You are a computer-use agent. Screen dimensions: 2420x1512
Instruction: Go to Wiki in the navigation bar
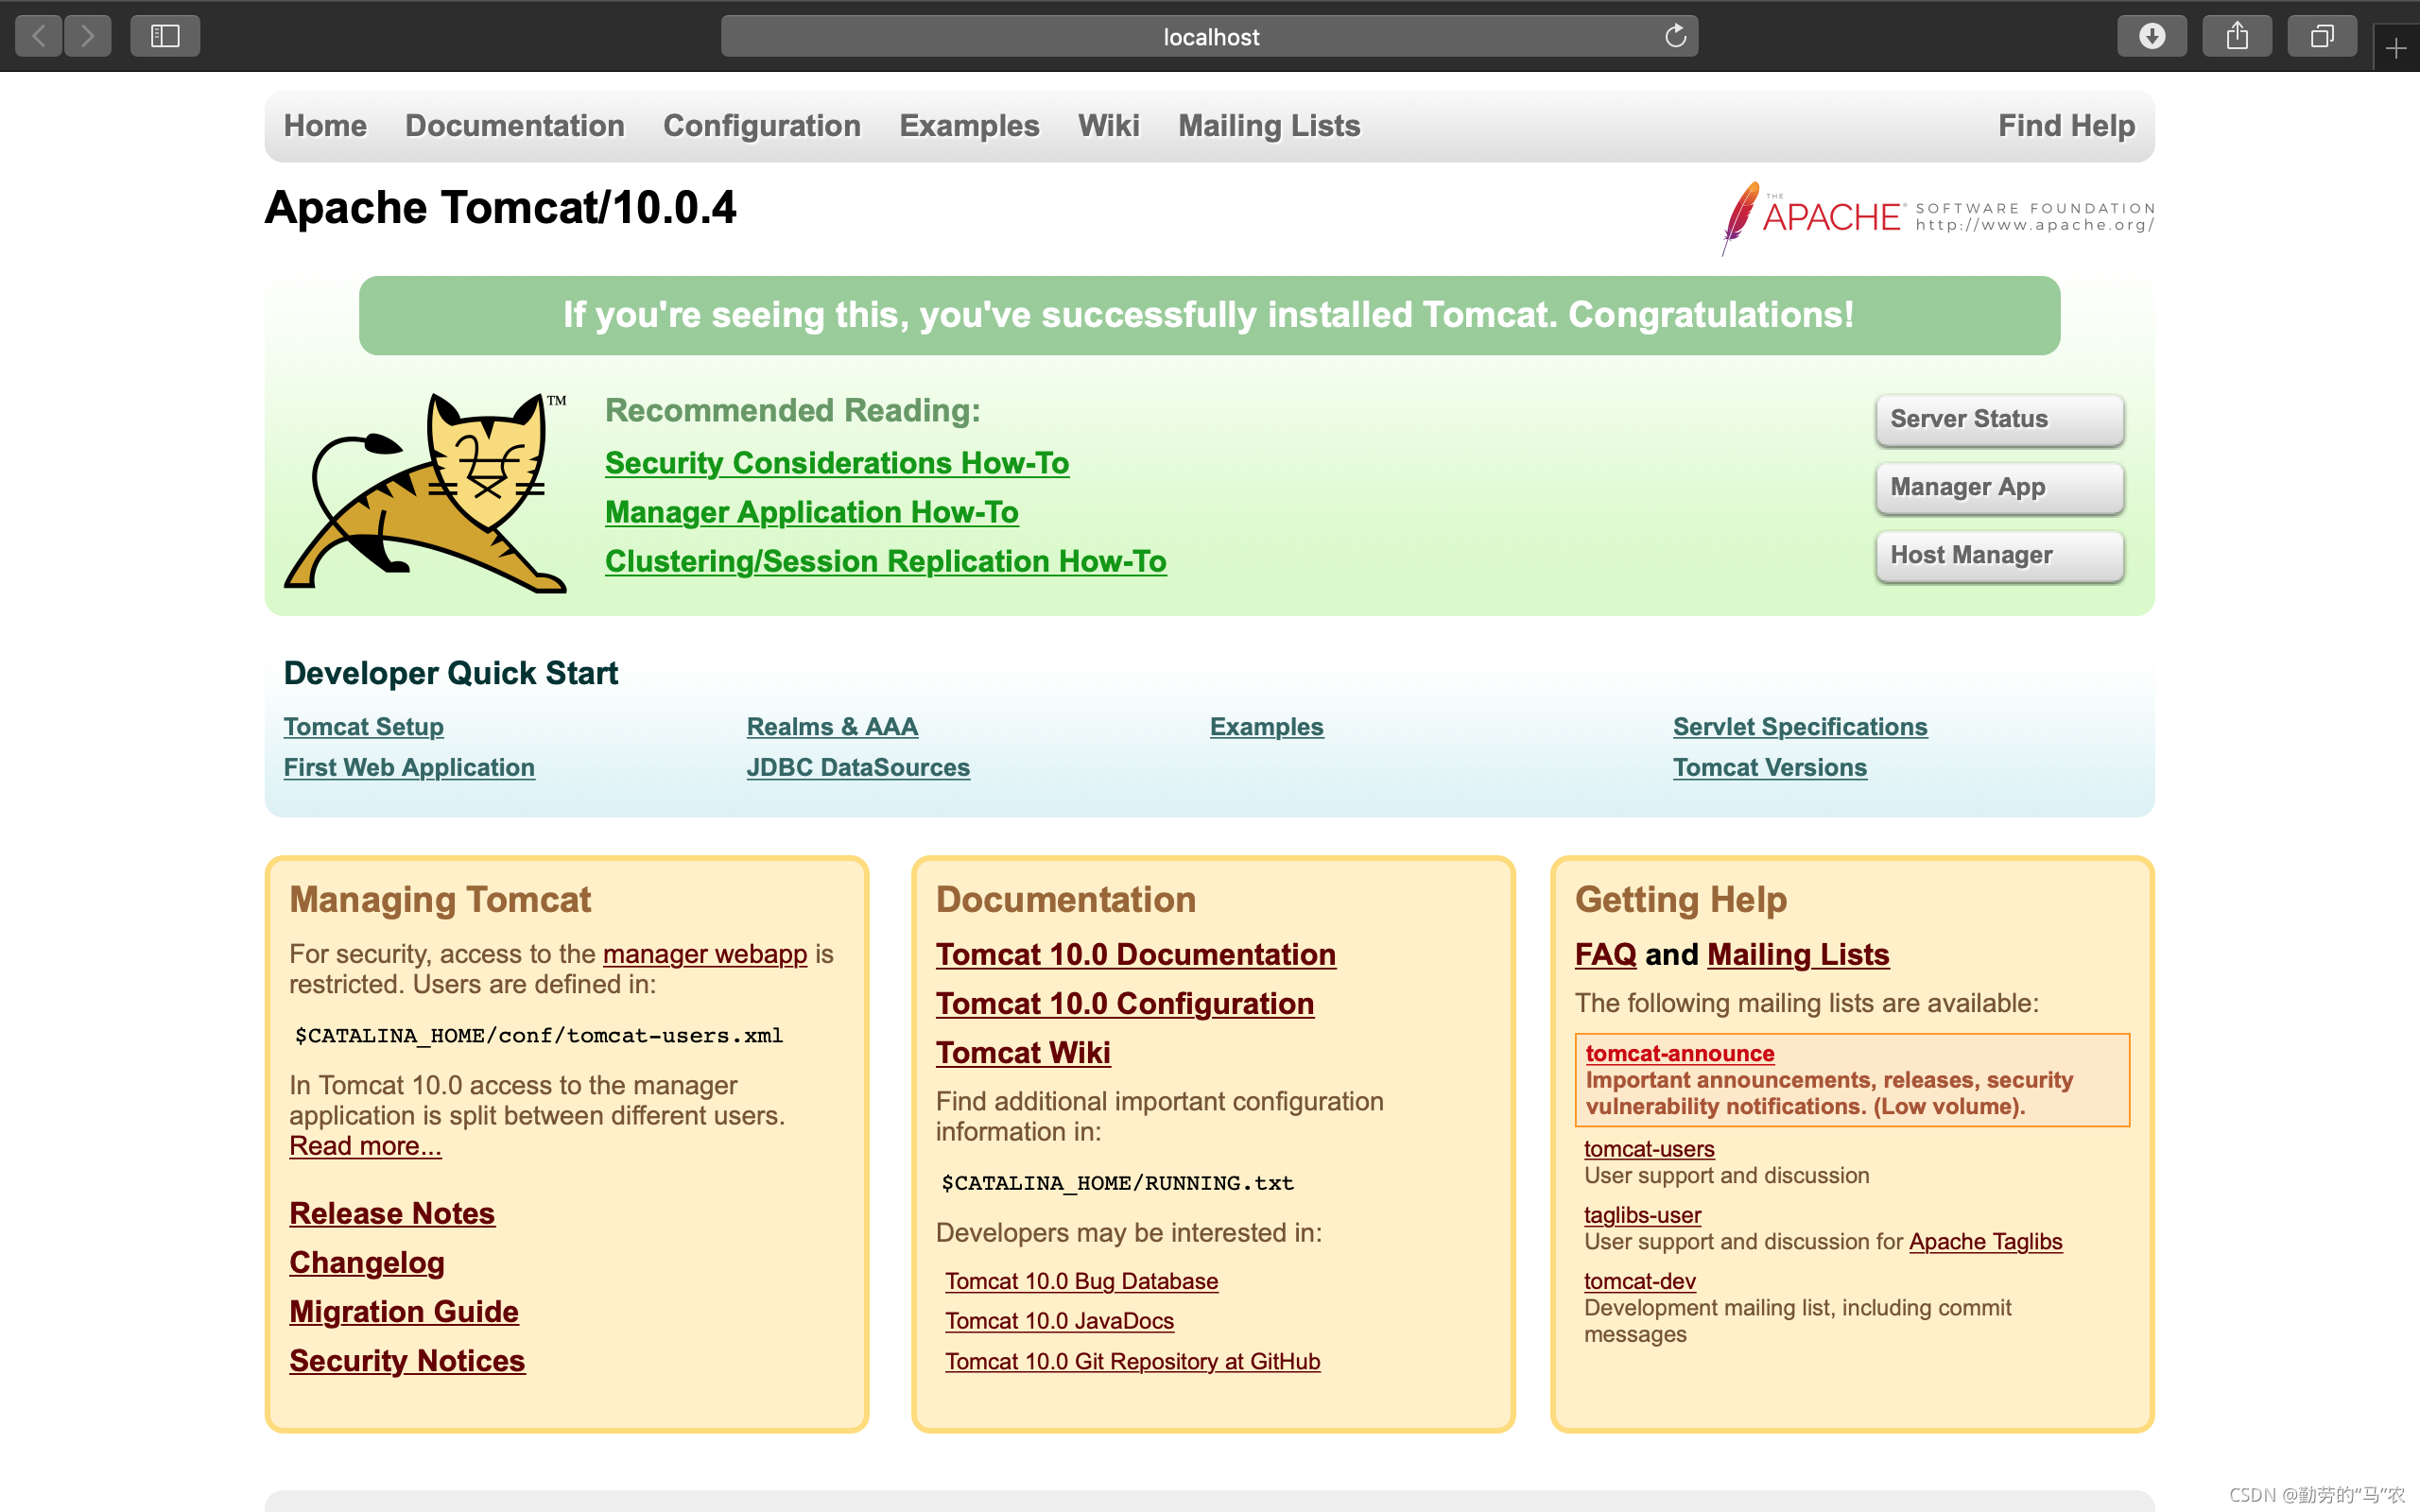(1108, 126)
